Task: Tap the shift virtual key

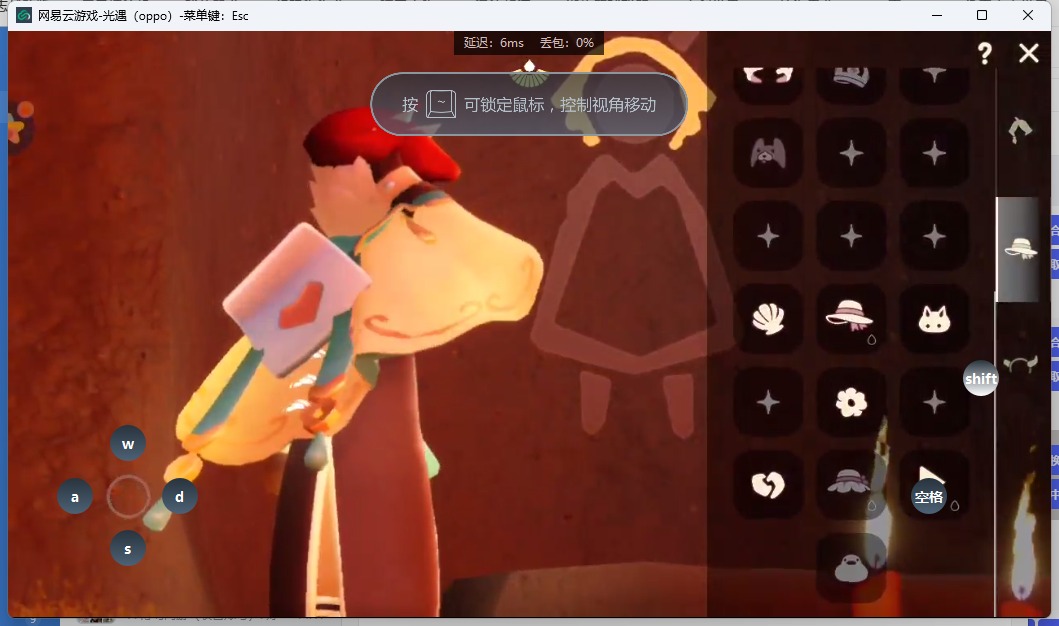Action: [x=981, y=378]
